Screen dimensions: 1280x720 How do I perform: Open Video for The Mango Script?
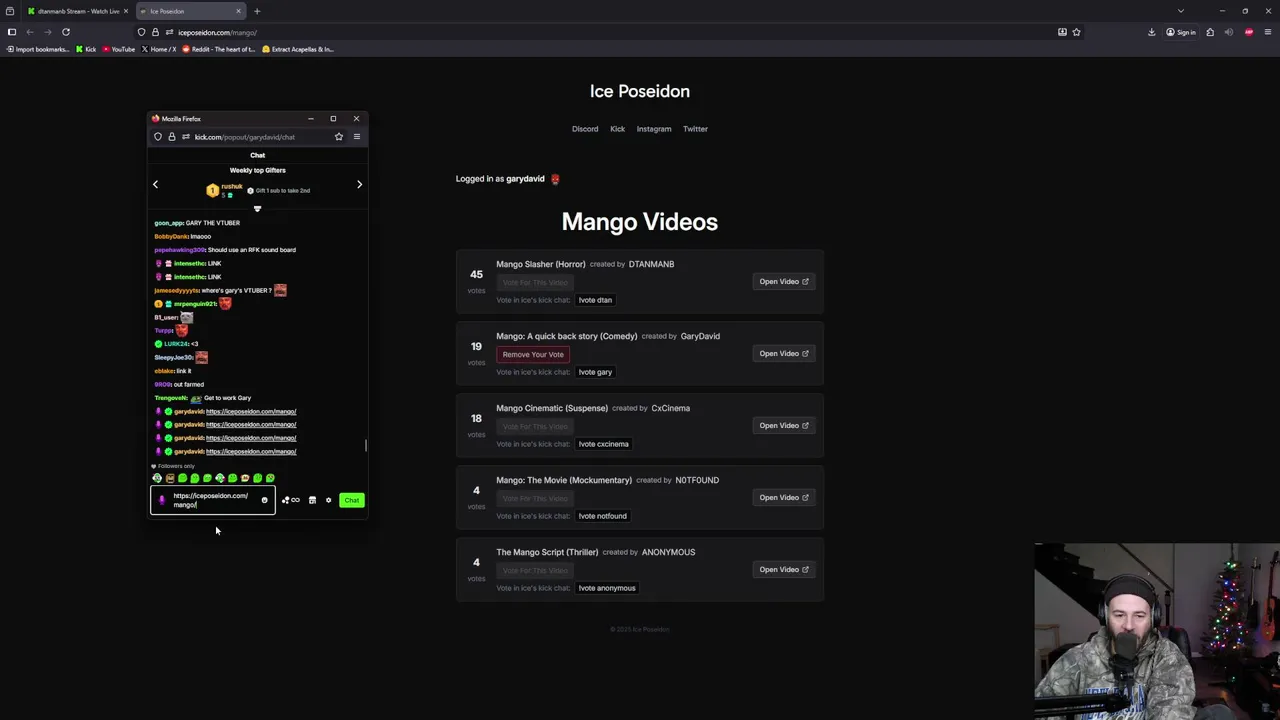click(783, 570)
